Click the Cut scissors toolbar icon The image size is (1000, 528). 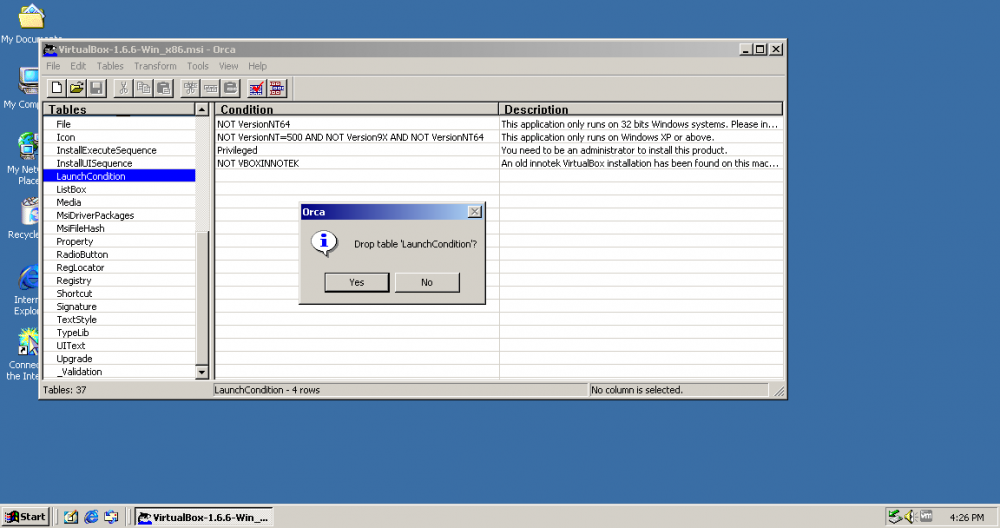click(x=124, y=88)
